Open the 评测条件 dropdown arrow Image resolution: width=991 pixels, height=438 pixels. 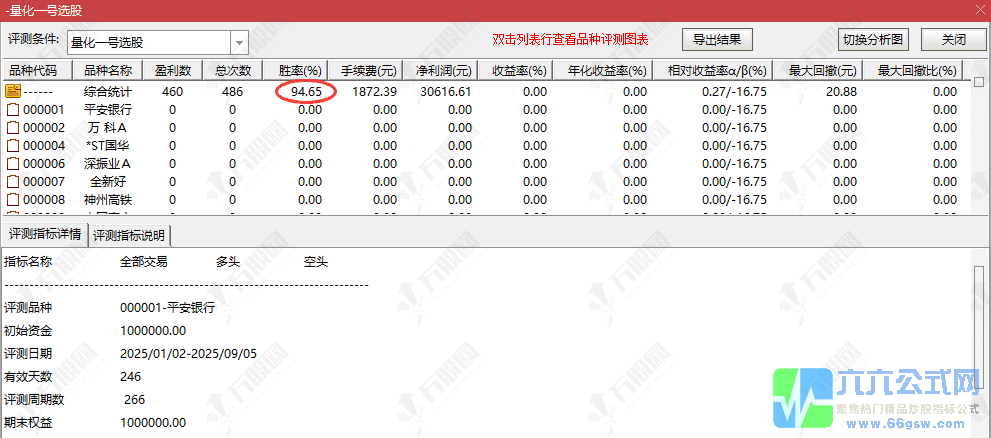(239, 43)
